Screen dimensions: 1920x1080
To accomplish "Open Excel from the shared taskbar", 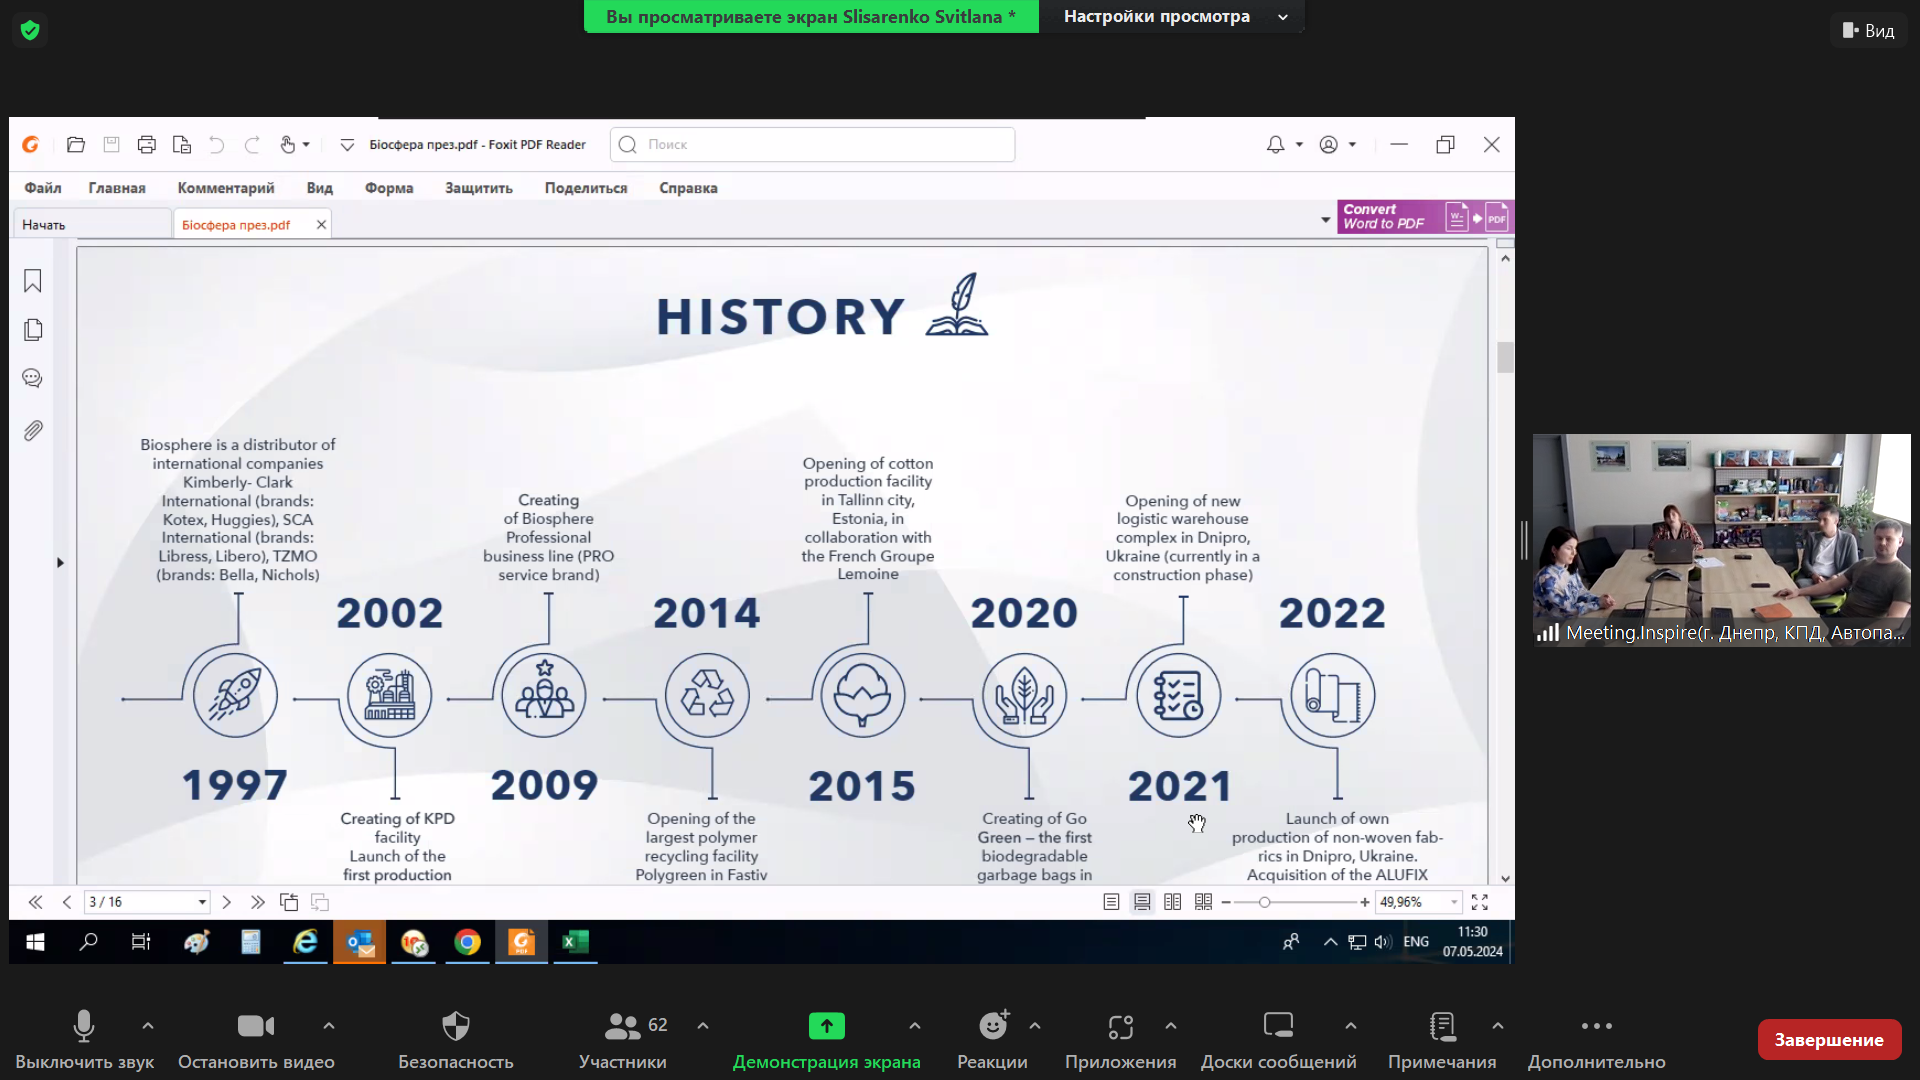I will (575, 942).
